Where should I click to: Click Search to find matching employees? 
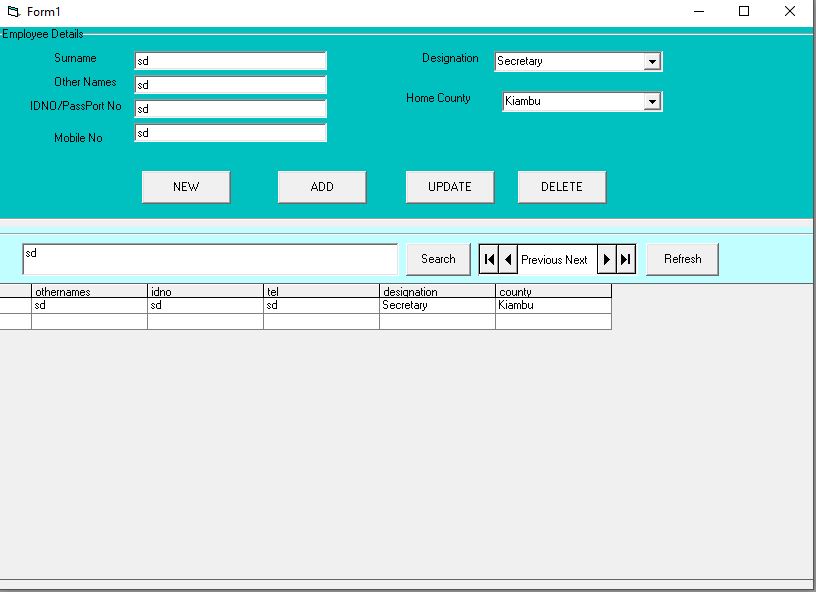[437, 258]
